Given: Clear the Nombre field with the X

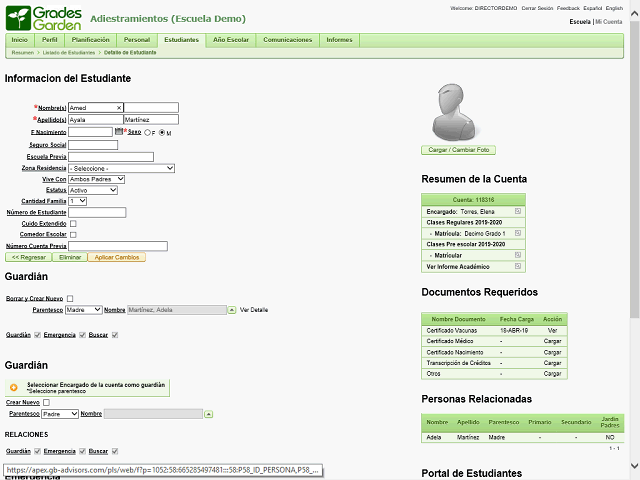Looking at the screenshot, I should click(x=119, y=107).
